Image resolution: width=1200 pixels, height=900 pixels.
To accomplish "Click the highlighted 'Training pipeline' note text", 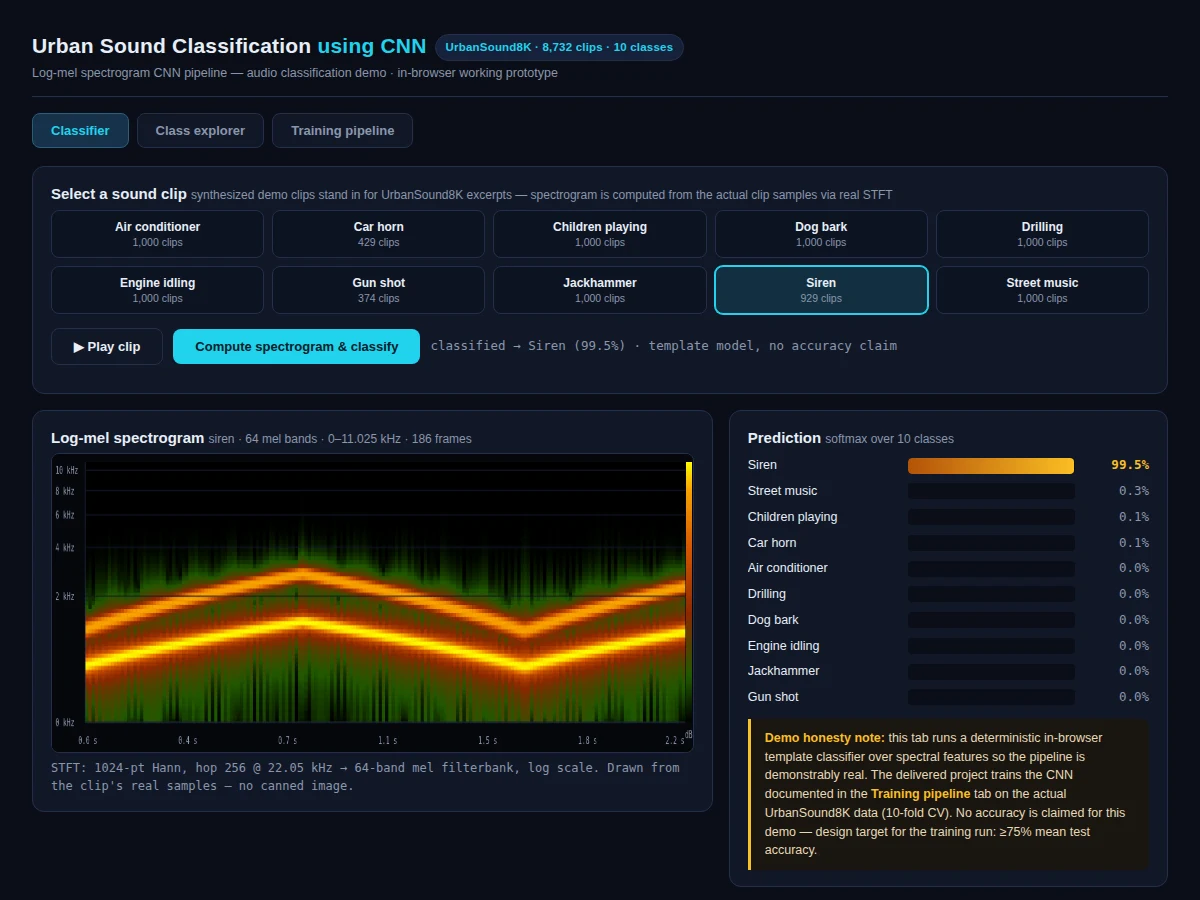I will click(920, 794).
